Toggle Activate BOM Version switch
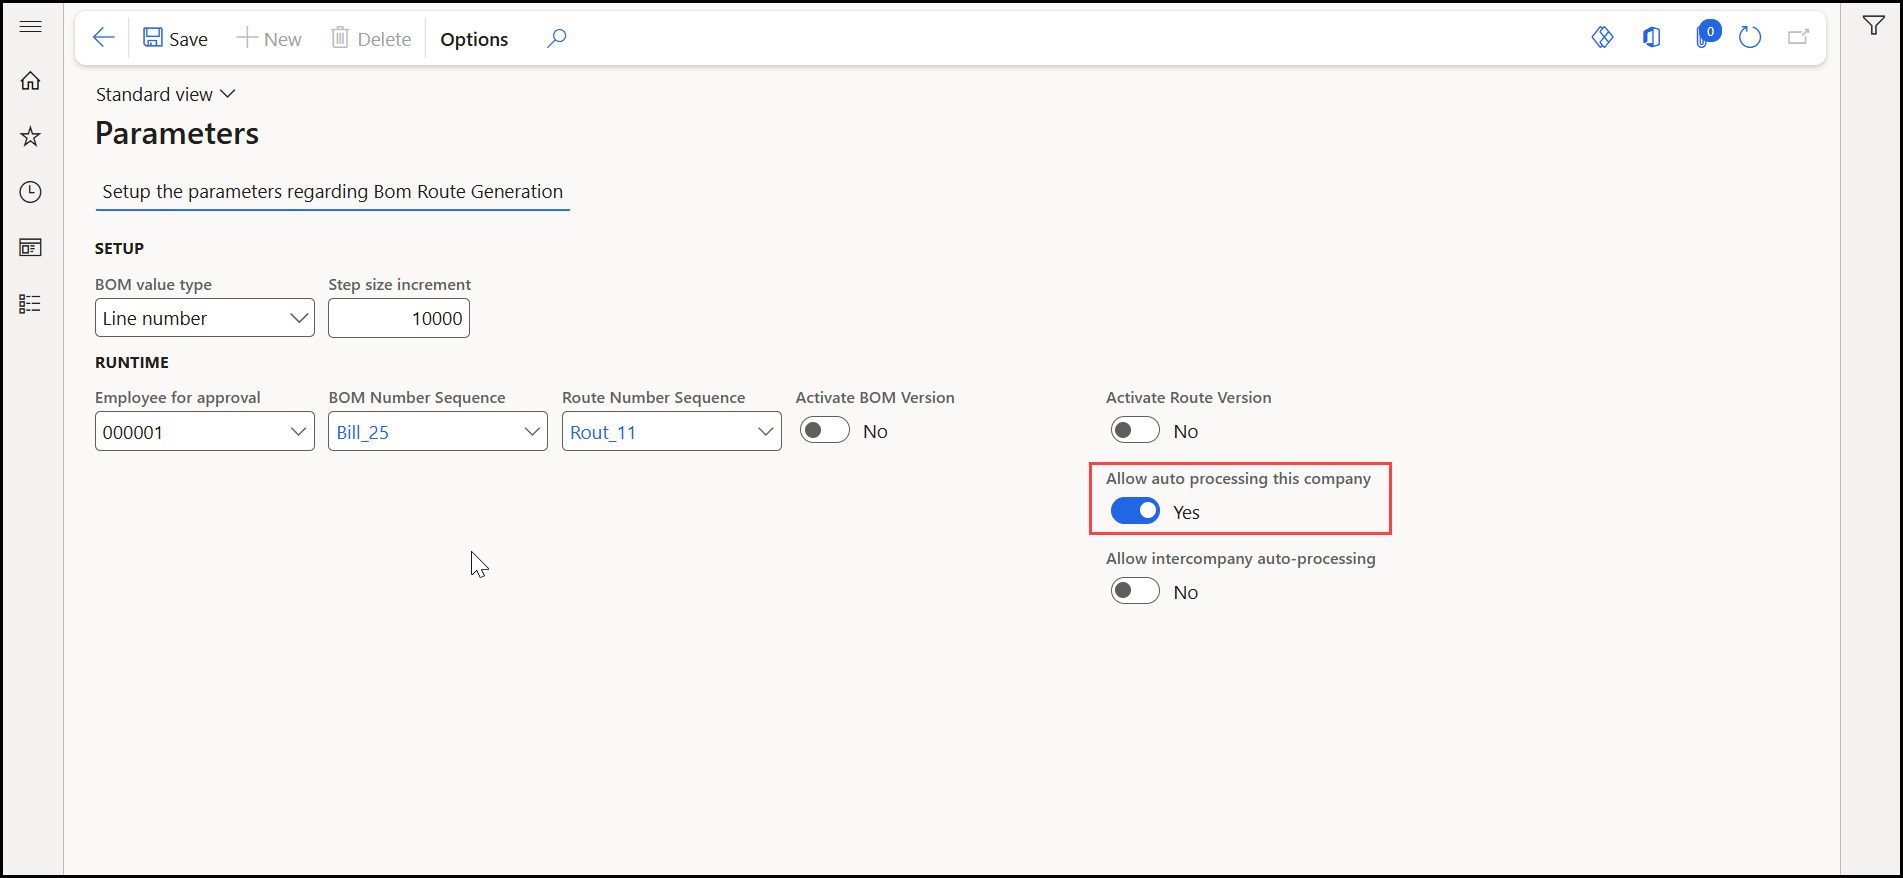 (825, 430)
